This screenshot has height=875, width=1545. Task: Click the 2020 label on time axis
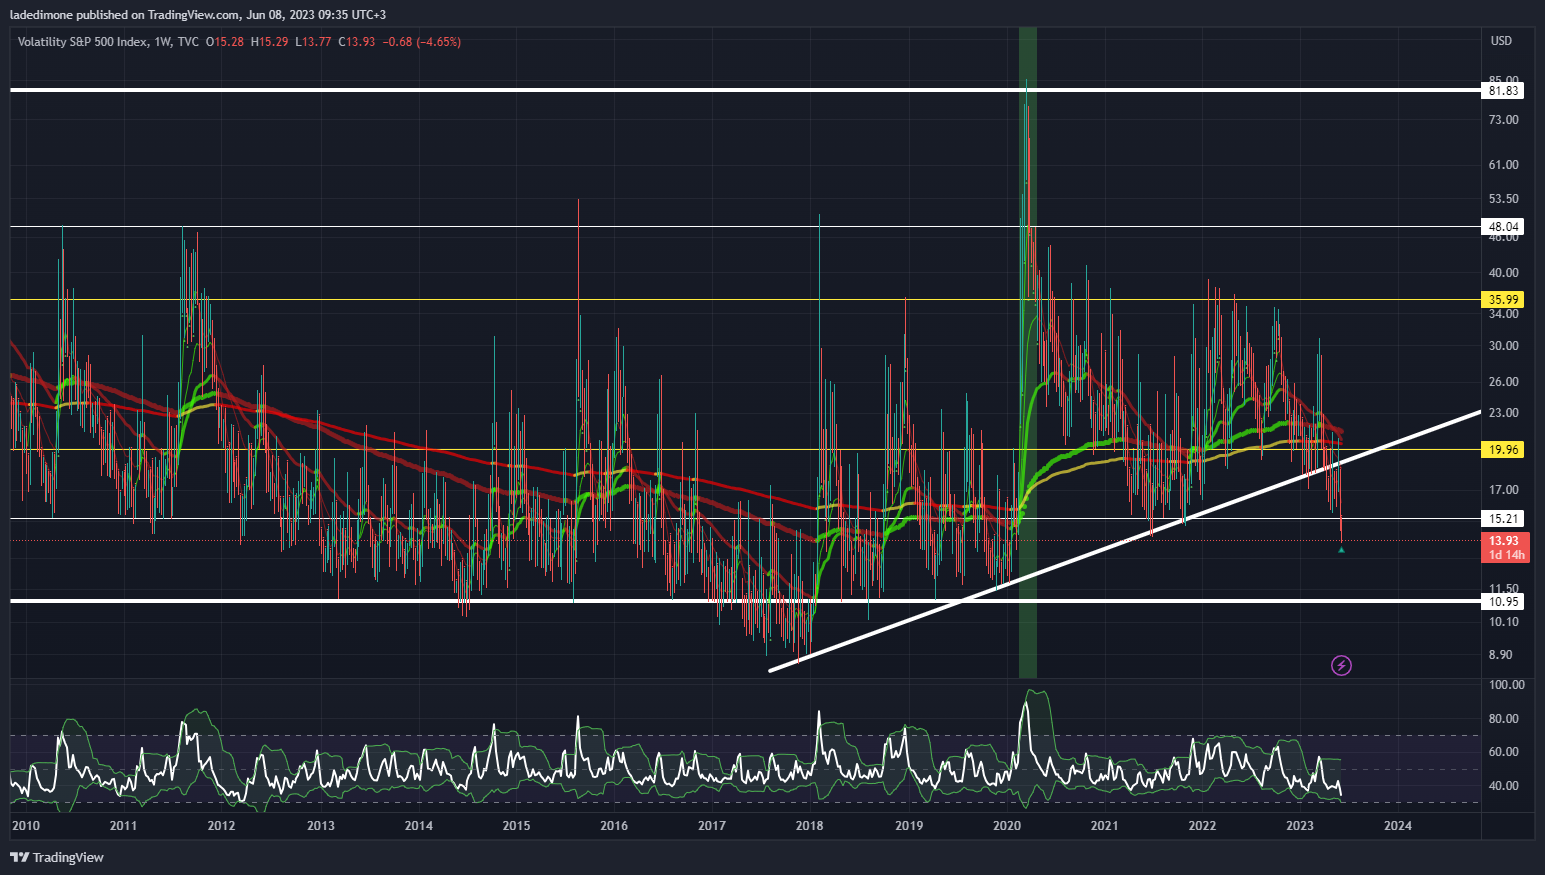coord(1006,825)
